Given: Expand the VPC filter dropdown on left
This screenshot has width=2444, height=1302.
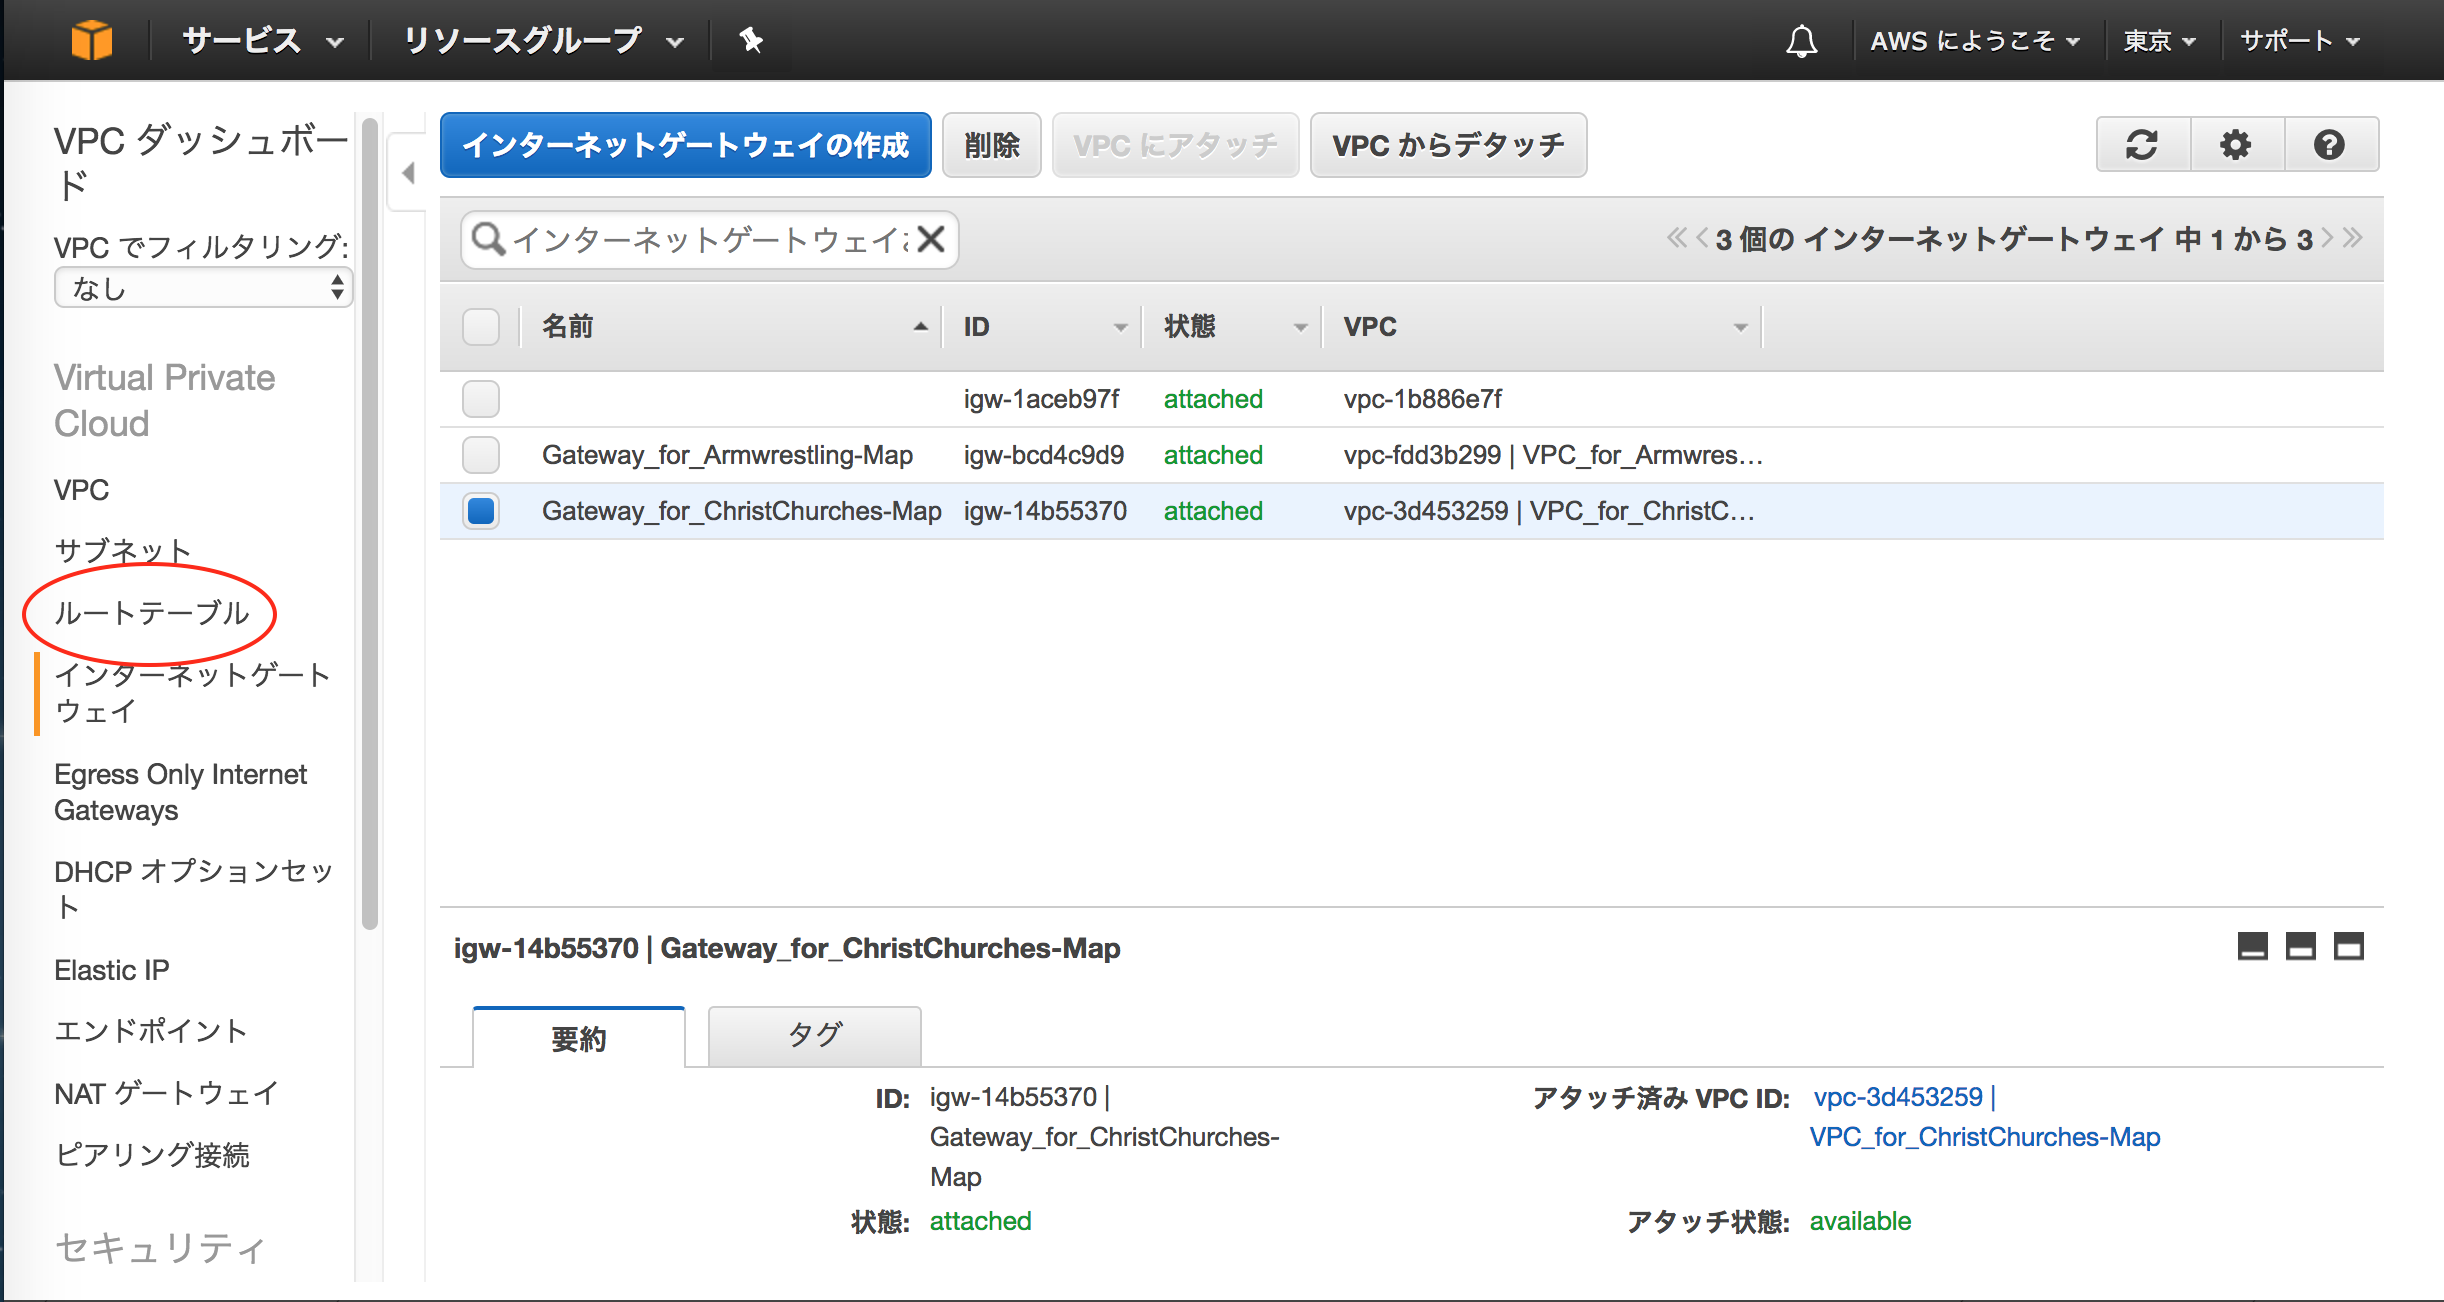Looking at the screenshot, I should 194,291.
